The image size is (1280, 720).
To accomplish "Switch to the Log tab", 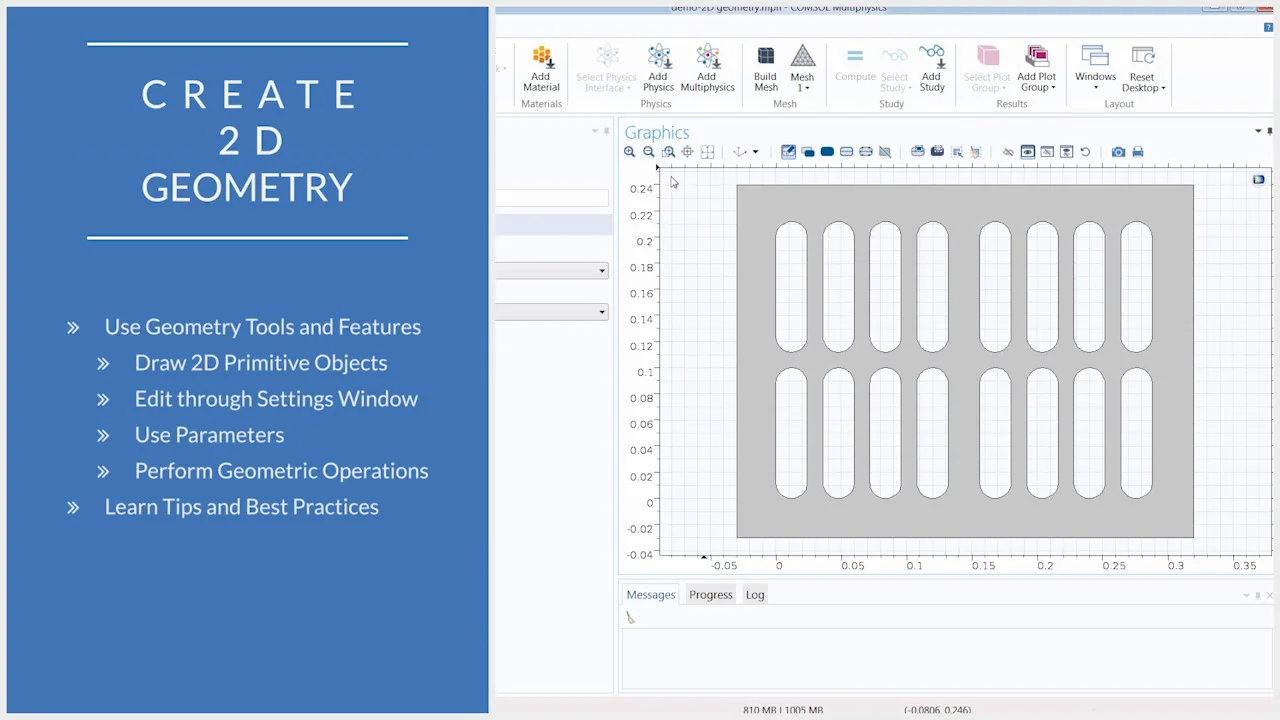I will tap(755, 595).
